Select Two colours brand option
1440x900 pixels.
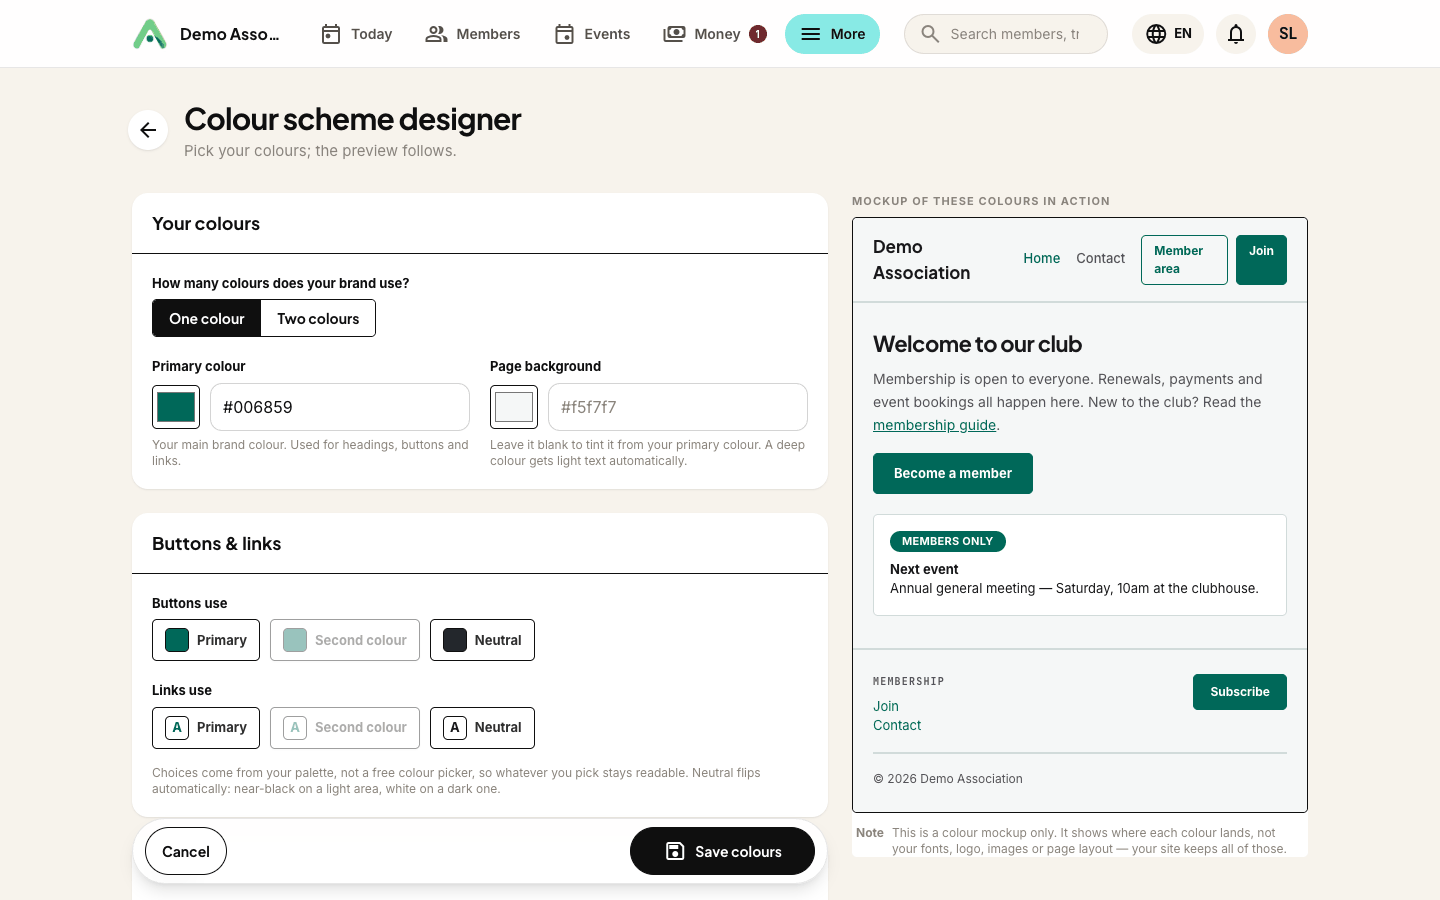(x=318, y=318)
